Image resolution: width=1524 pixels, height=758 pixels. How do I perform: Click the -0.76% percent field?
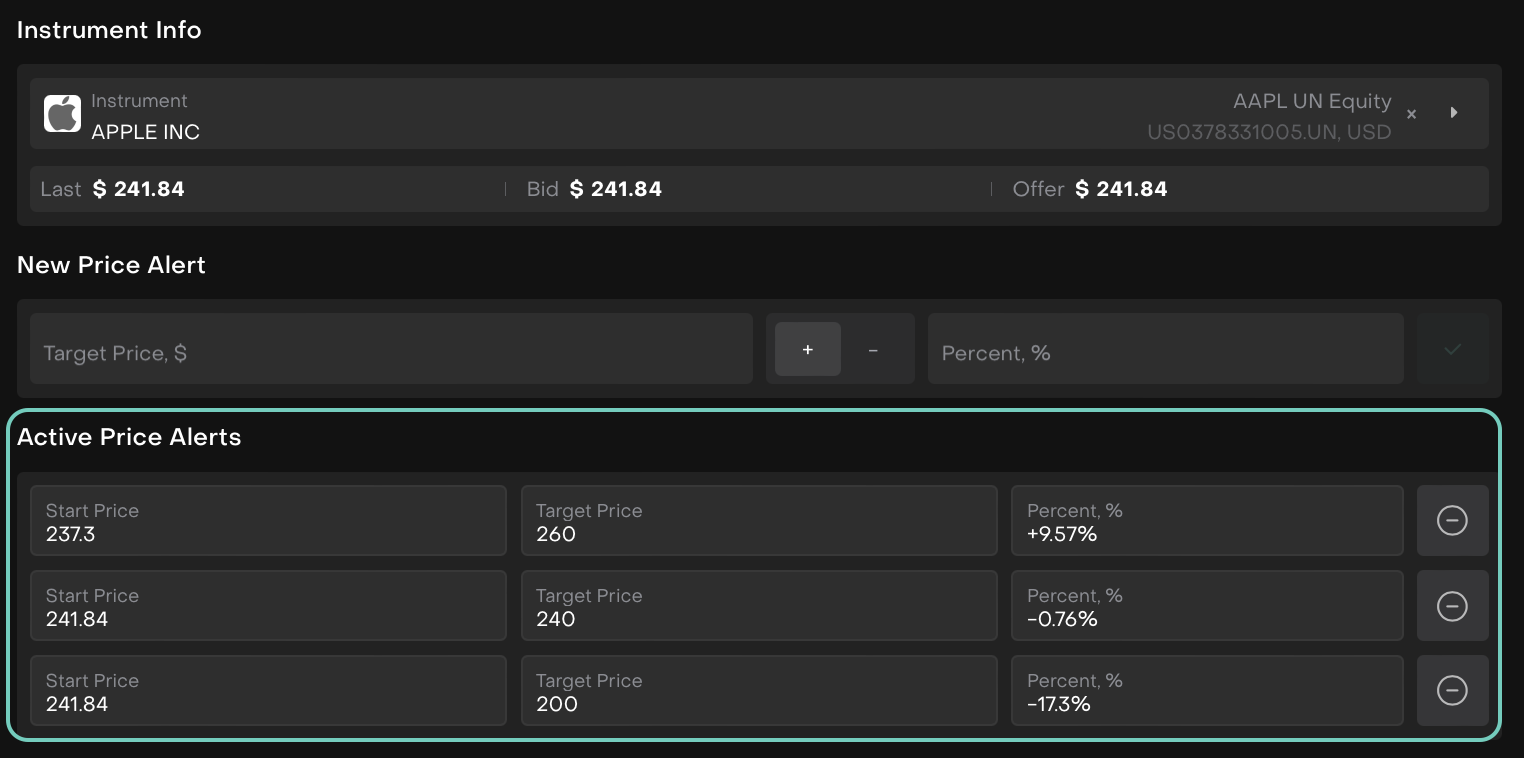(1206, 606)
